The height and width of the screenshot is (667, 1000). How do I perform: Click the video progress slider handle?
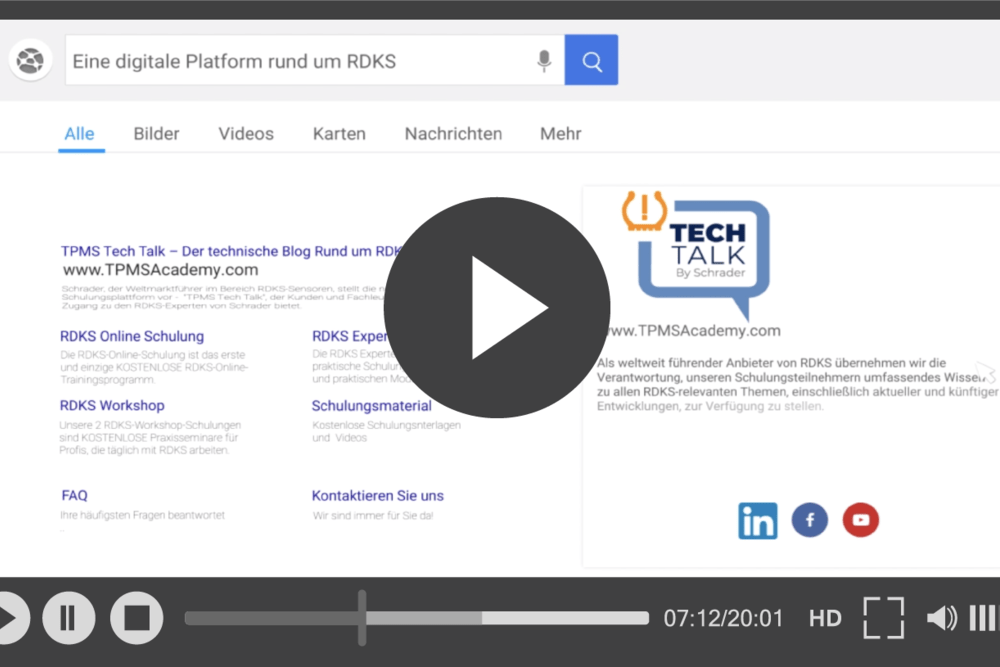pyautogui.click(x=362, y=617)
